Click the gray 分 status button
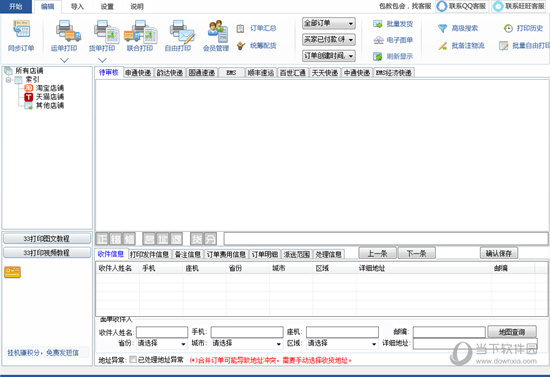 coord(210,239)
